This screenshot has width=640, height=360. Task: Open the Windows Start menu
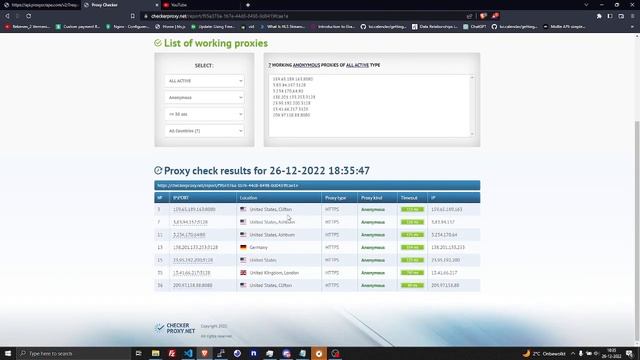pyautogui.click(x=8, y=353)
